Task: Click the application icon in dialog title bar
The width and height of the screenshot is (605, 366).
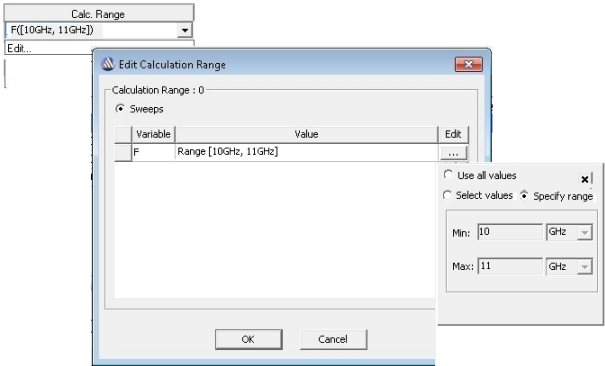Action: click(x=108, y=64)
